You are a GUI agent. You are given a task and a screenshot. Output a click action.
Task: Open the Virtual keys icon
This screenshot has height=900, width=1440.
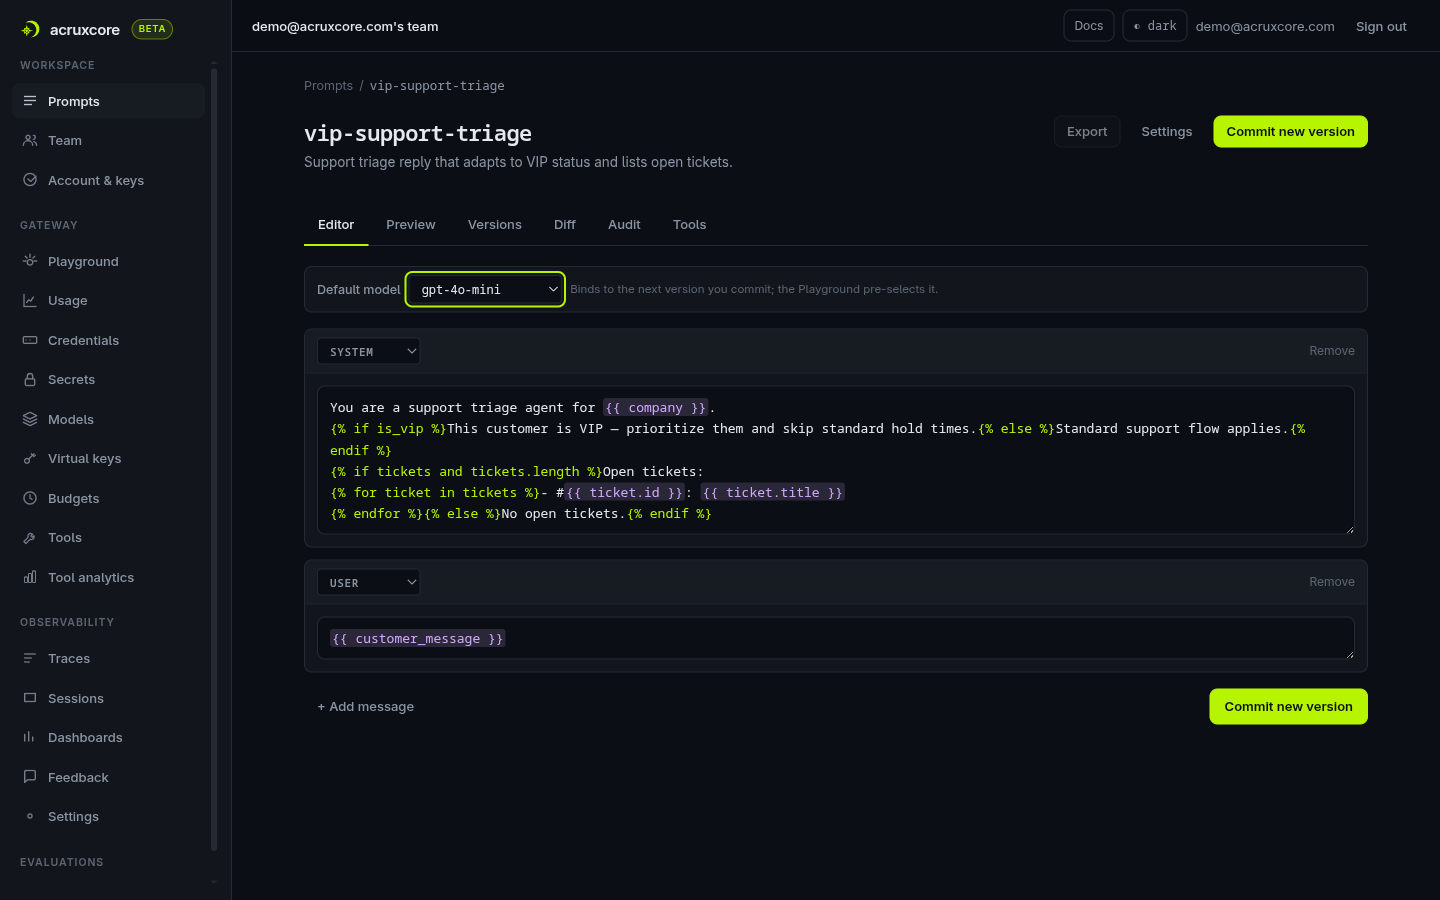click(30, 458)
